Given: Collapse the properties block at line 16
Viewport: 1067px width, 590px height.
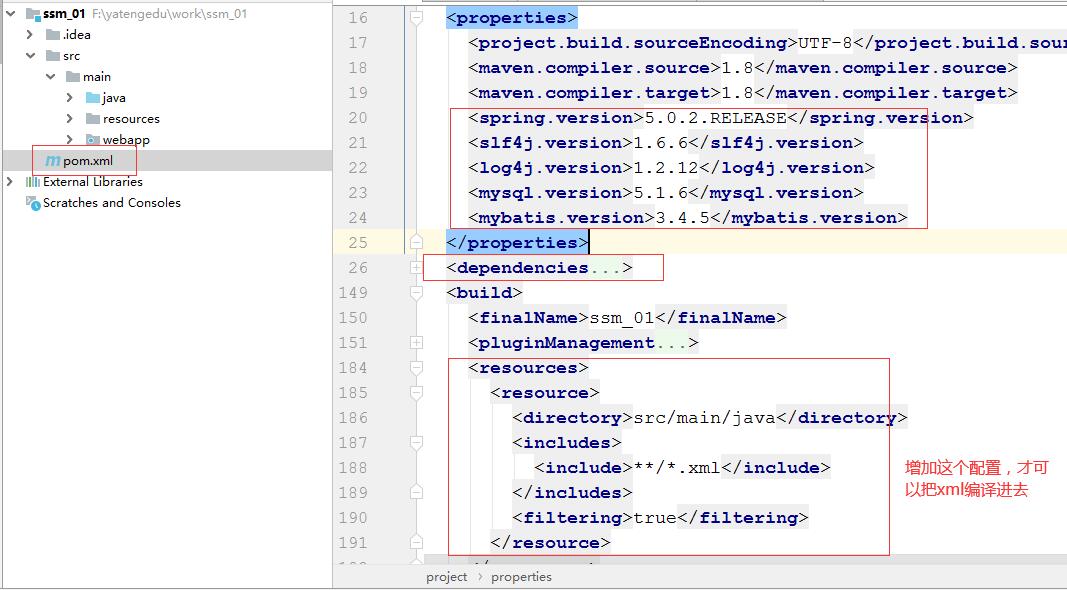Looking at the screenshot, I should (416, 18).
